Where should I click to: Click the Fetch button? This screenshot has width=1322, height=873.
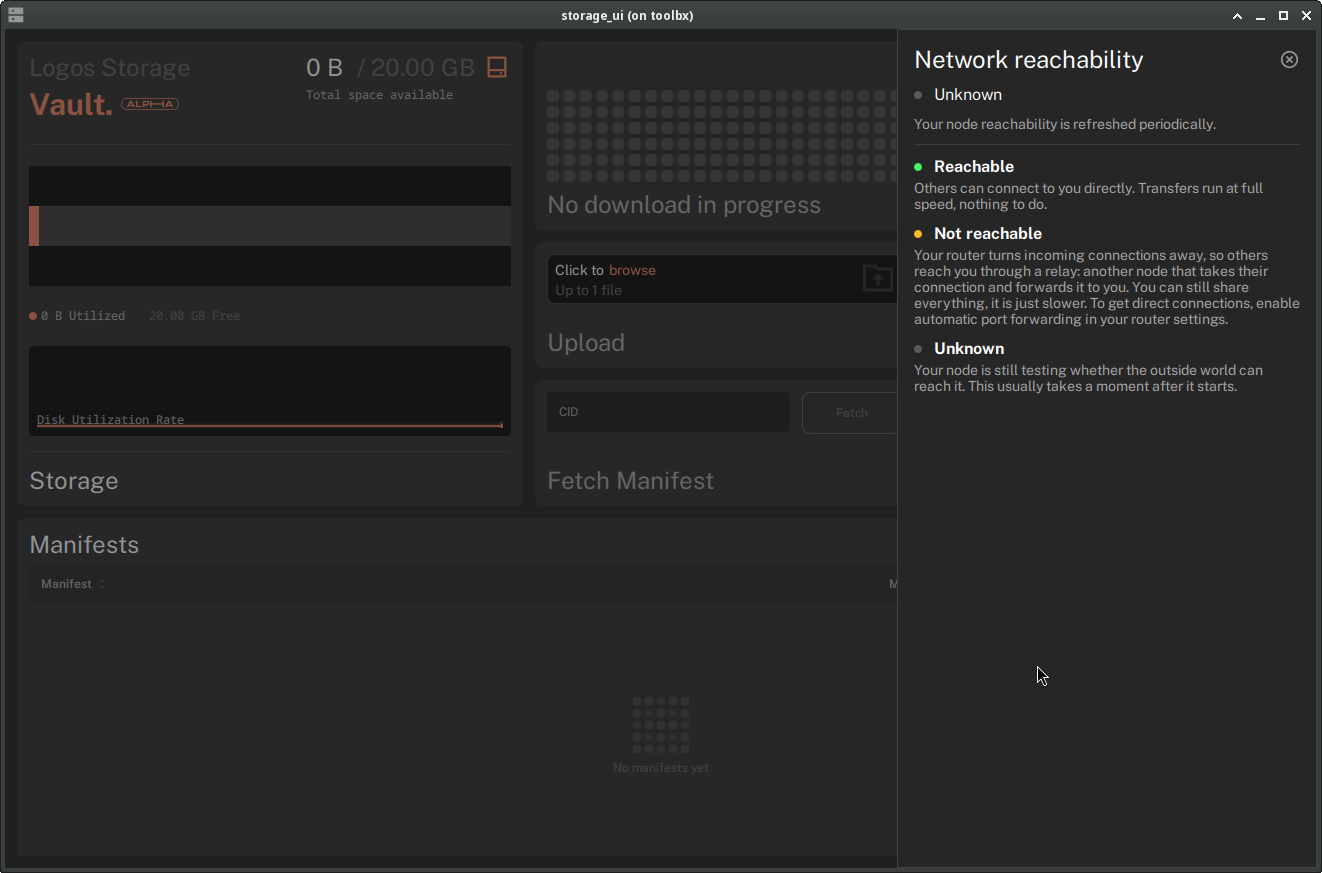click(850, 413)
